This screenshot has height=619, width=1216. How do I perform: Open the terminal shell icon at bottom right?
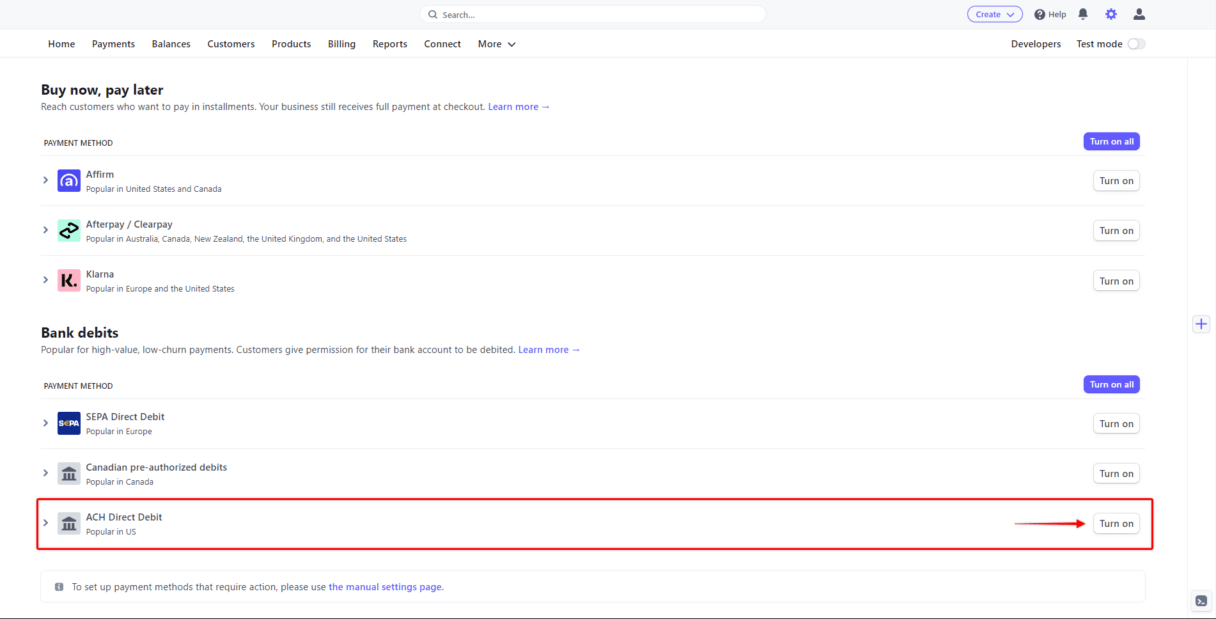[1201, 601]
